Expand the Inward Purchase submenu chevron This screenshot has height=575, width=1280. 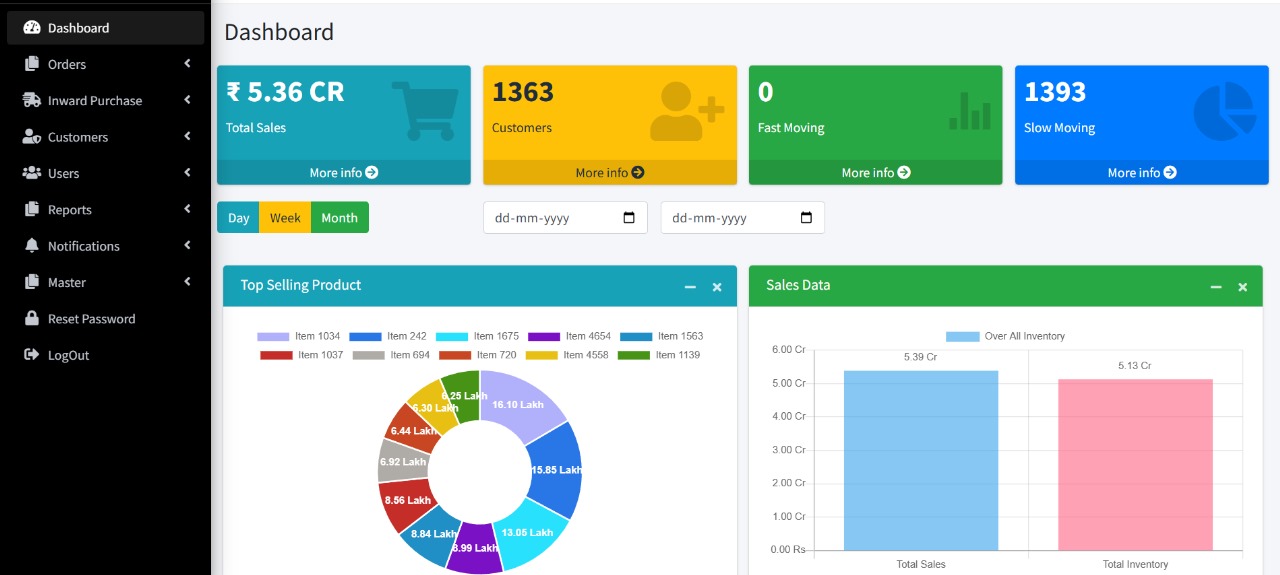(x=187, y=100)
